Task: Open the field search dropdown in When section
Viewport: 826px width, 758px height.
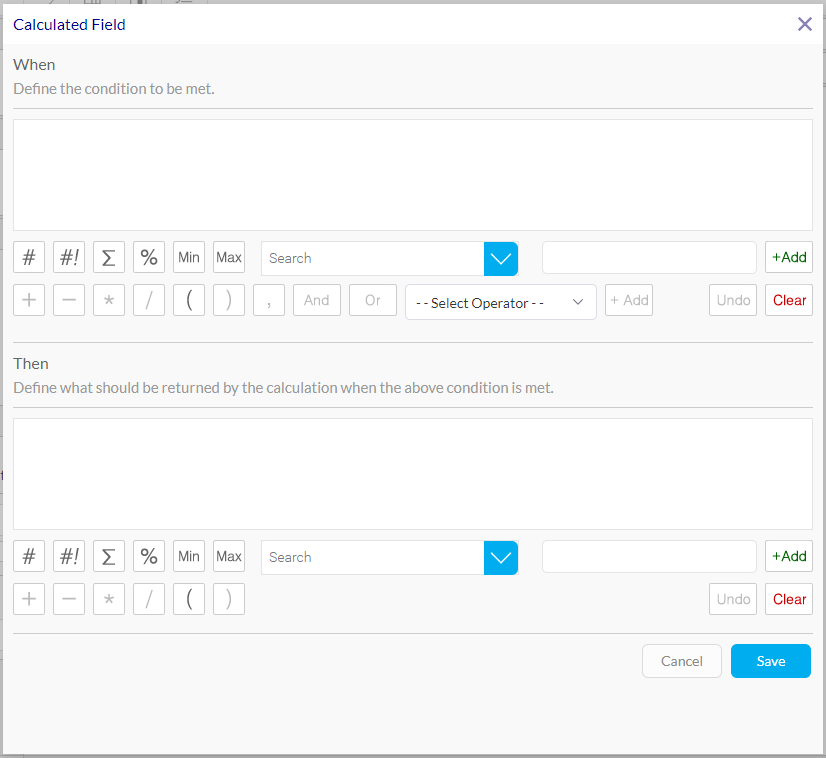Action: pyautogui.click(x=500, y=258)
